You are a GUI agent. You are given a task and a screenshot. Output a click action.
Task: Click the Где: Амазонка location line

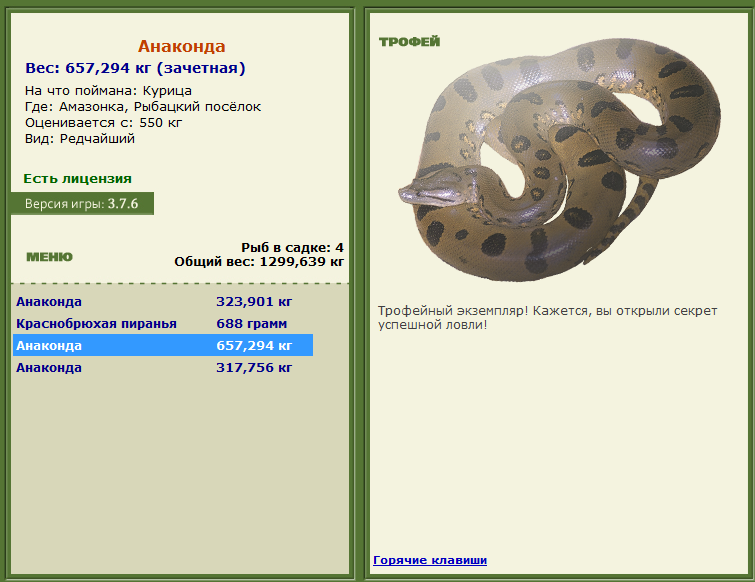click(143, 106)
